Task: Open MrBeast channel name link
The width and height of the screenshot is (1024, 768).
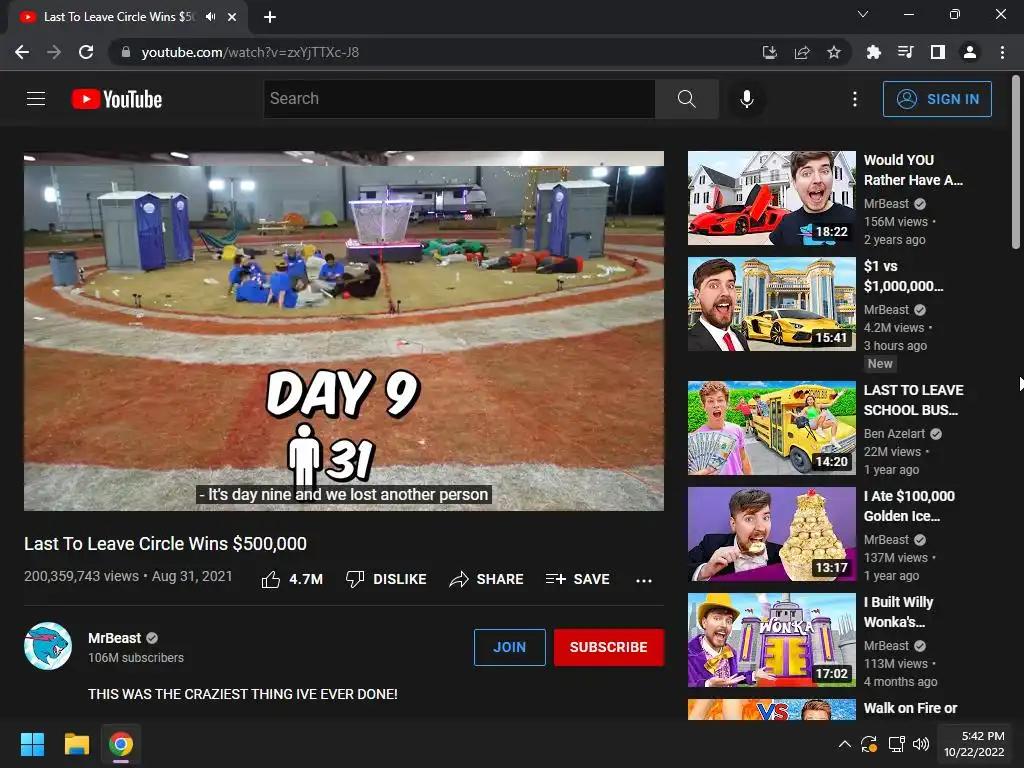Action: click(114, 638)
